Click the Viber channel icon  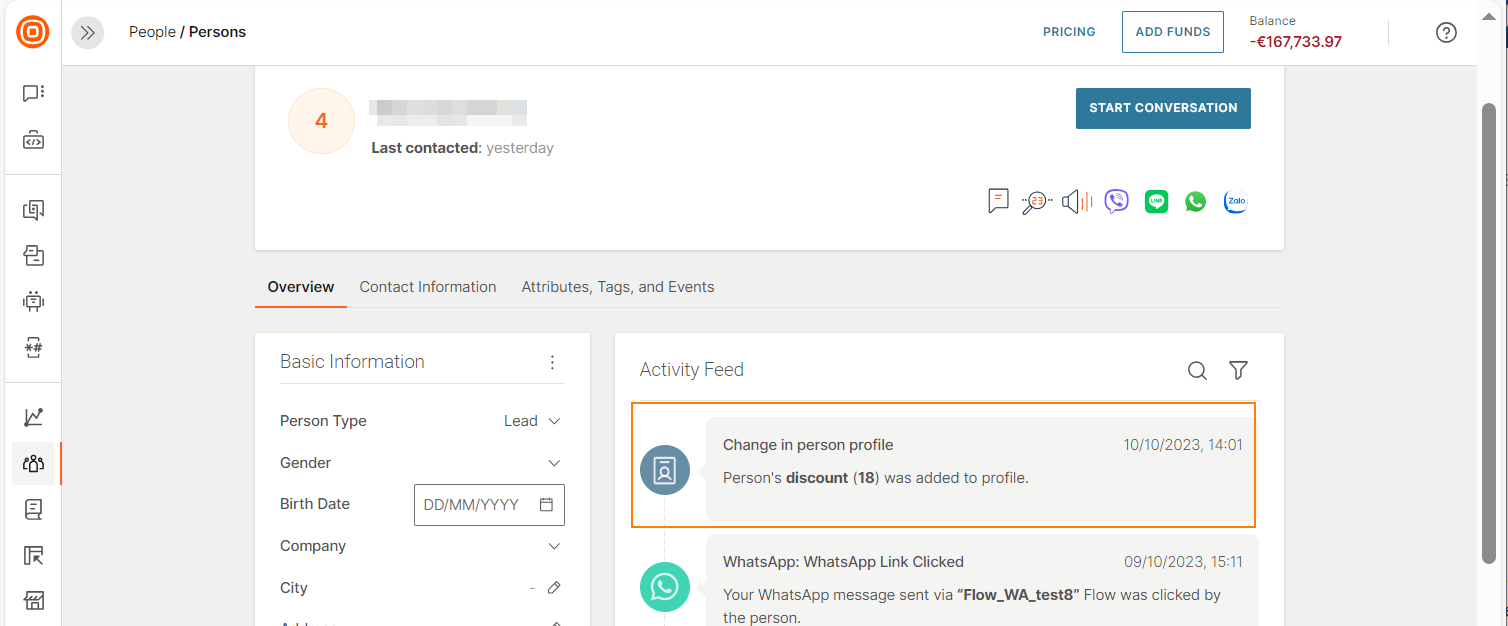tap(1116, 202)
